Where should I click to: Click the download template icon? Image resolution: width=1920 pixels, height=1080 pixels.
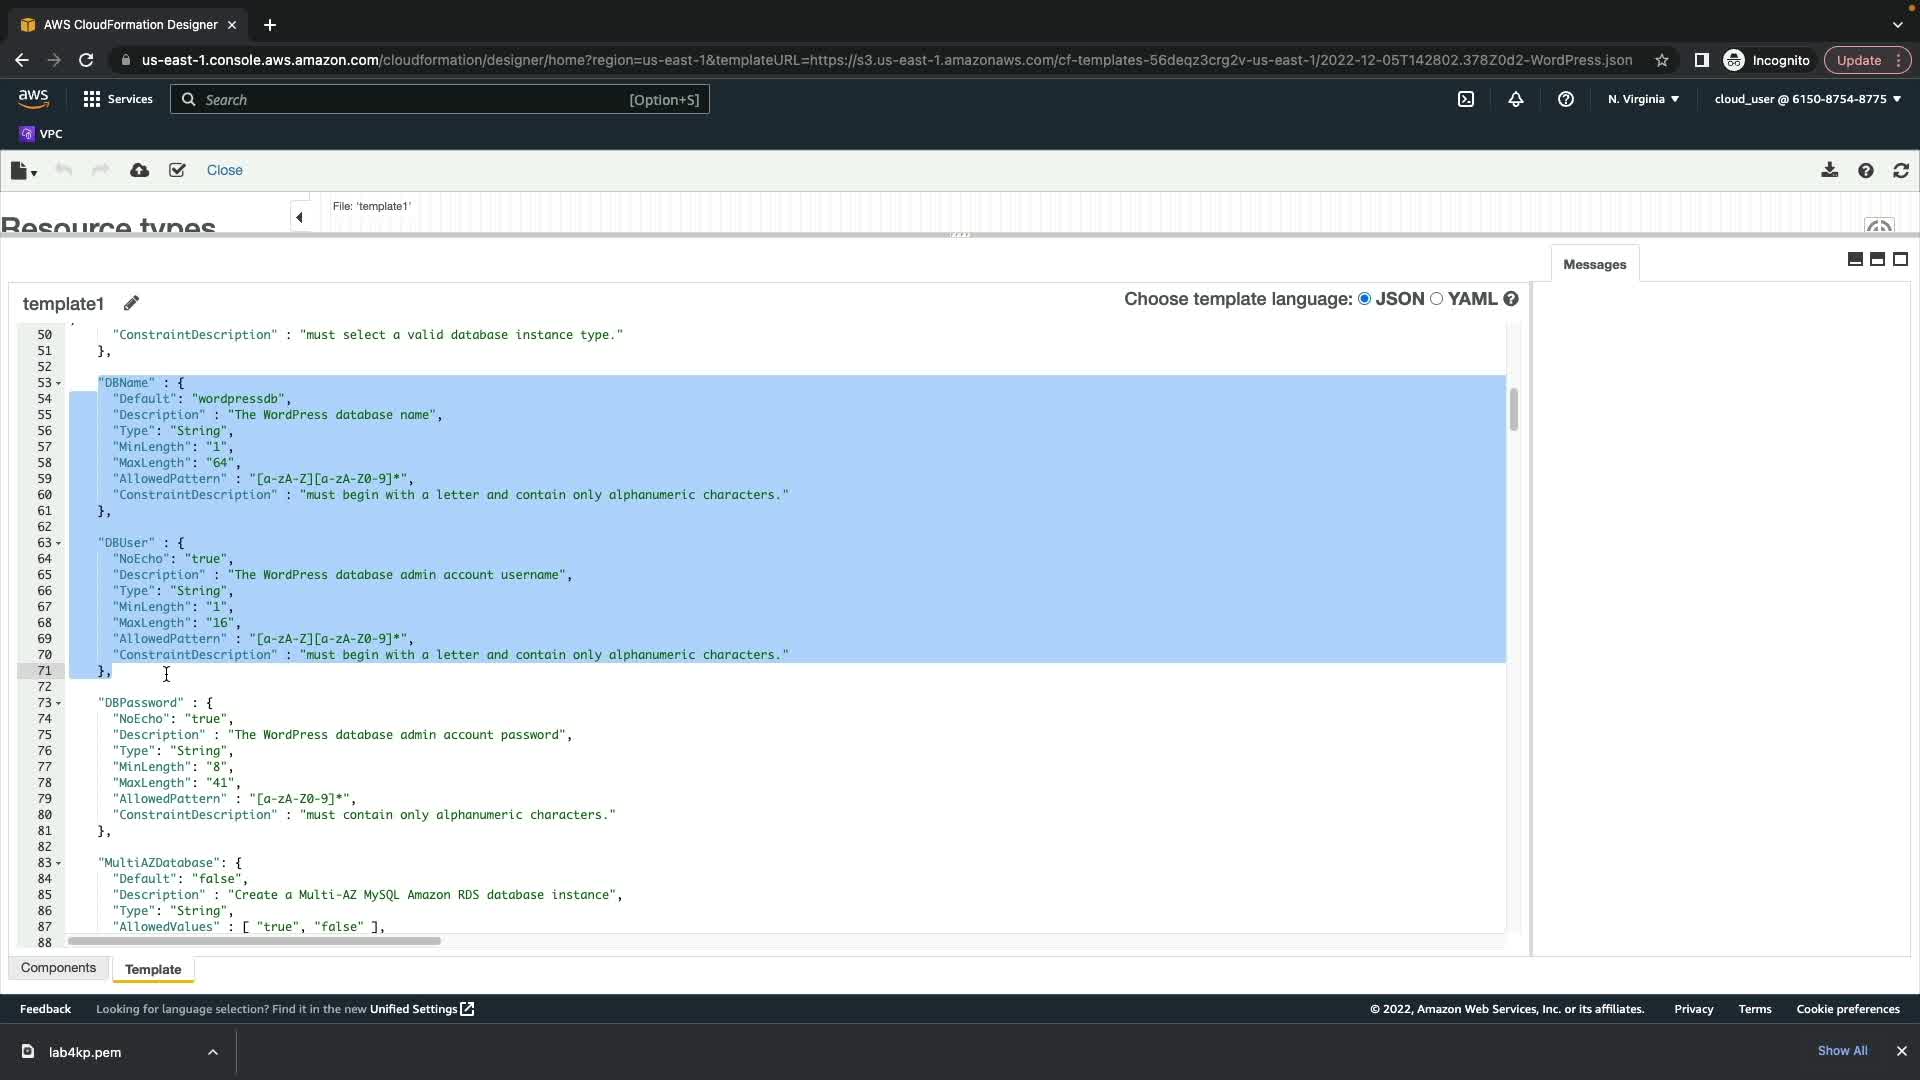click(x=1829, y=171)
